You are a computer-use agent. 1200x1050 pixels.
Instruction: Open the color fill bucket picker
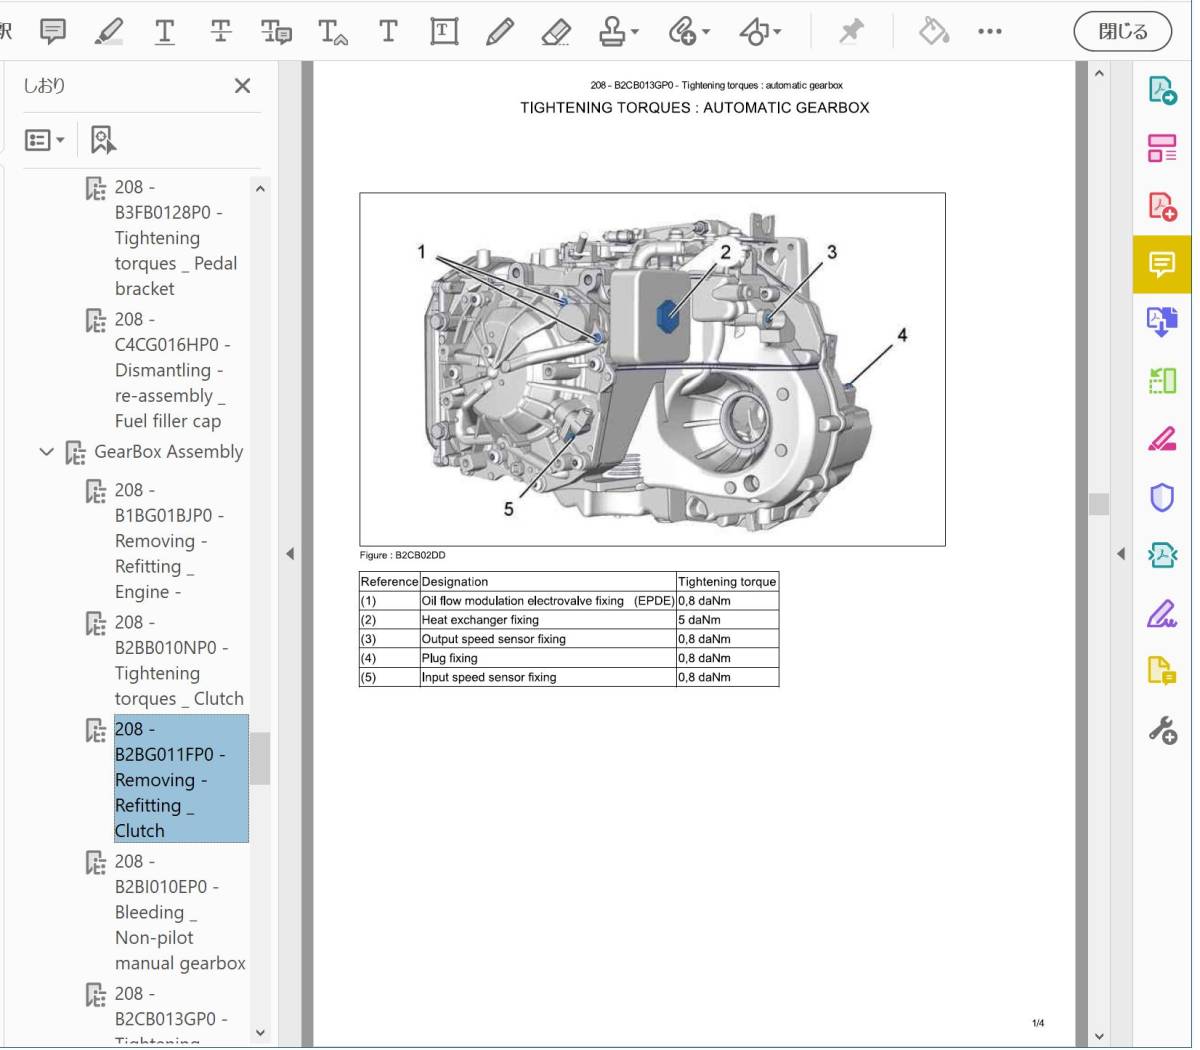coord(933,31)
